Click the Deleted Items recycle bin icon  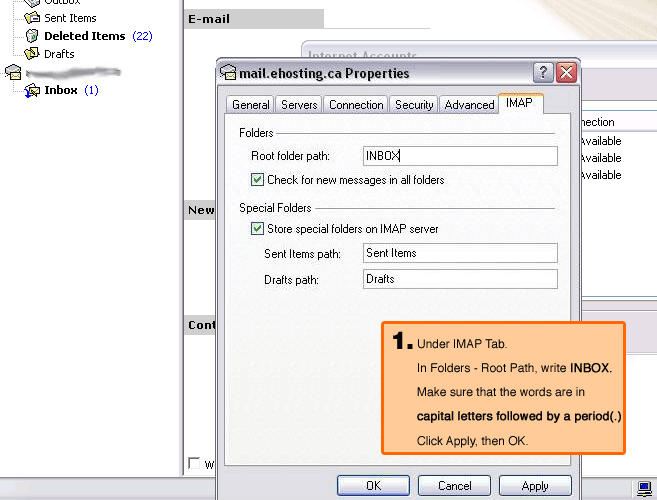tap(32, 36)
